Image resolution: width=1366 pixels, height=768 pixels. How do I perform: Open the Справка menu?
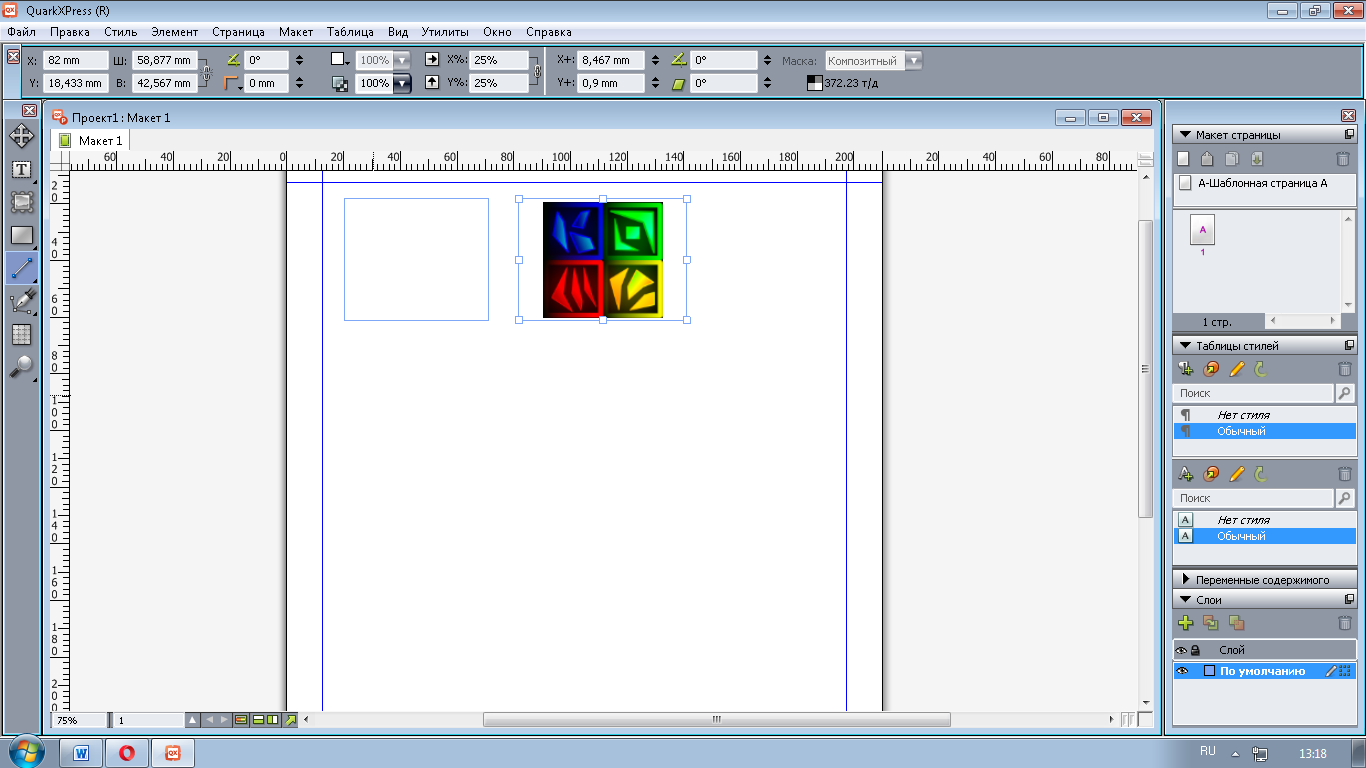pyautogui.click(x=549, y=32)
